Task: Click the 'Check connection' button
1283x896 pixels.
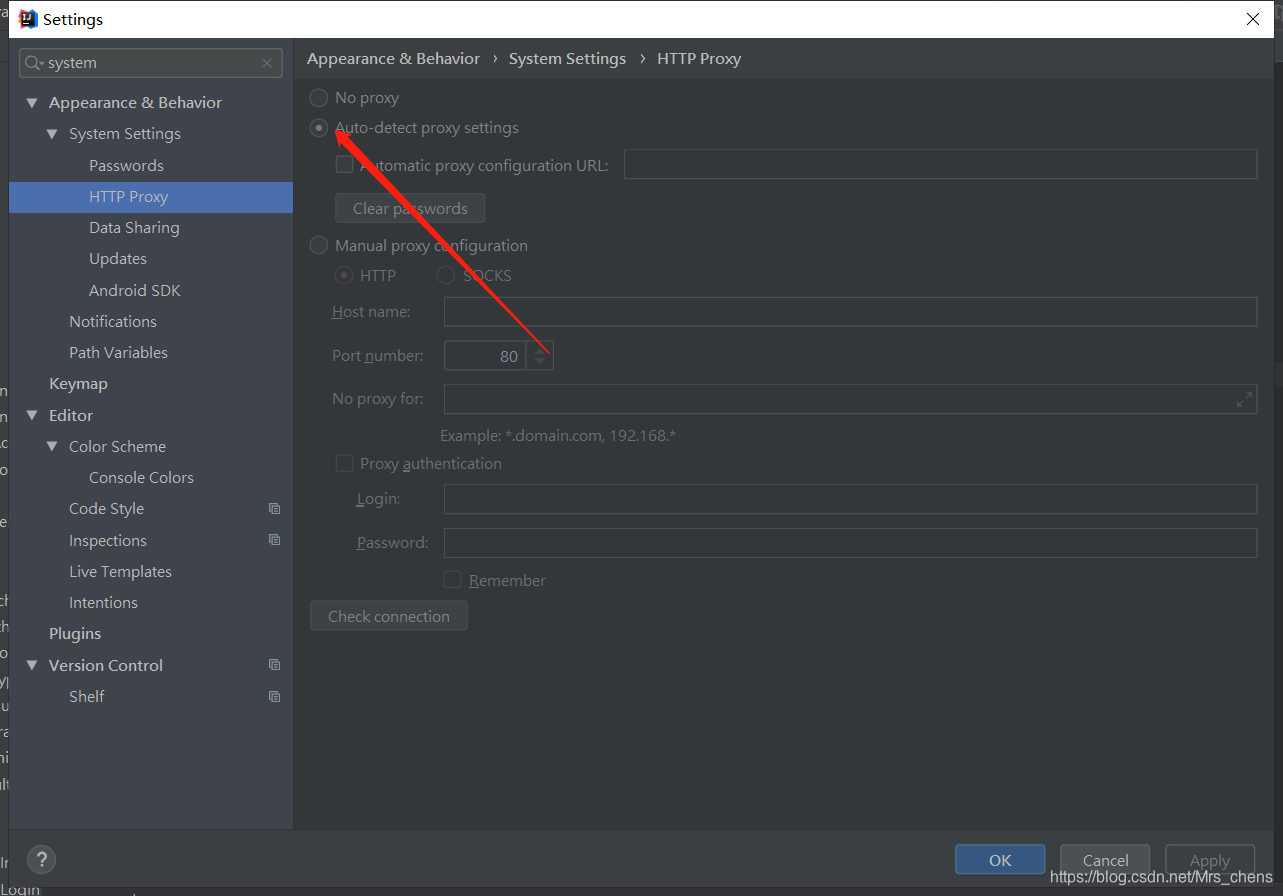Action: [389, 616]
